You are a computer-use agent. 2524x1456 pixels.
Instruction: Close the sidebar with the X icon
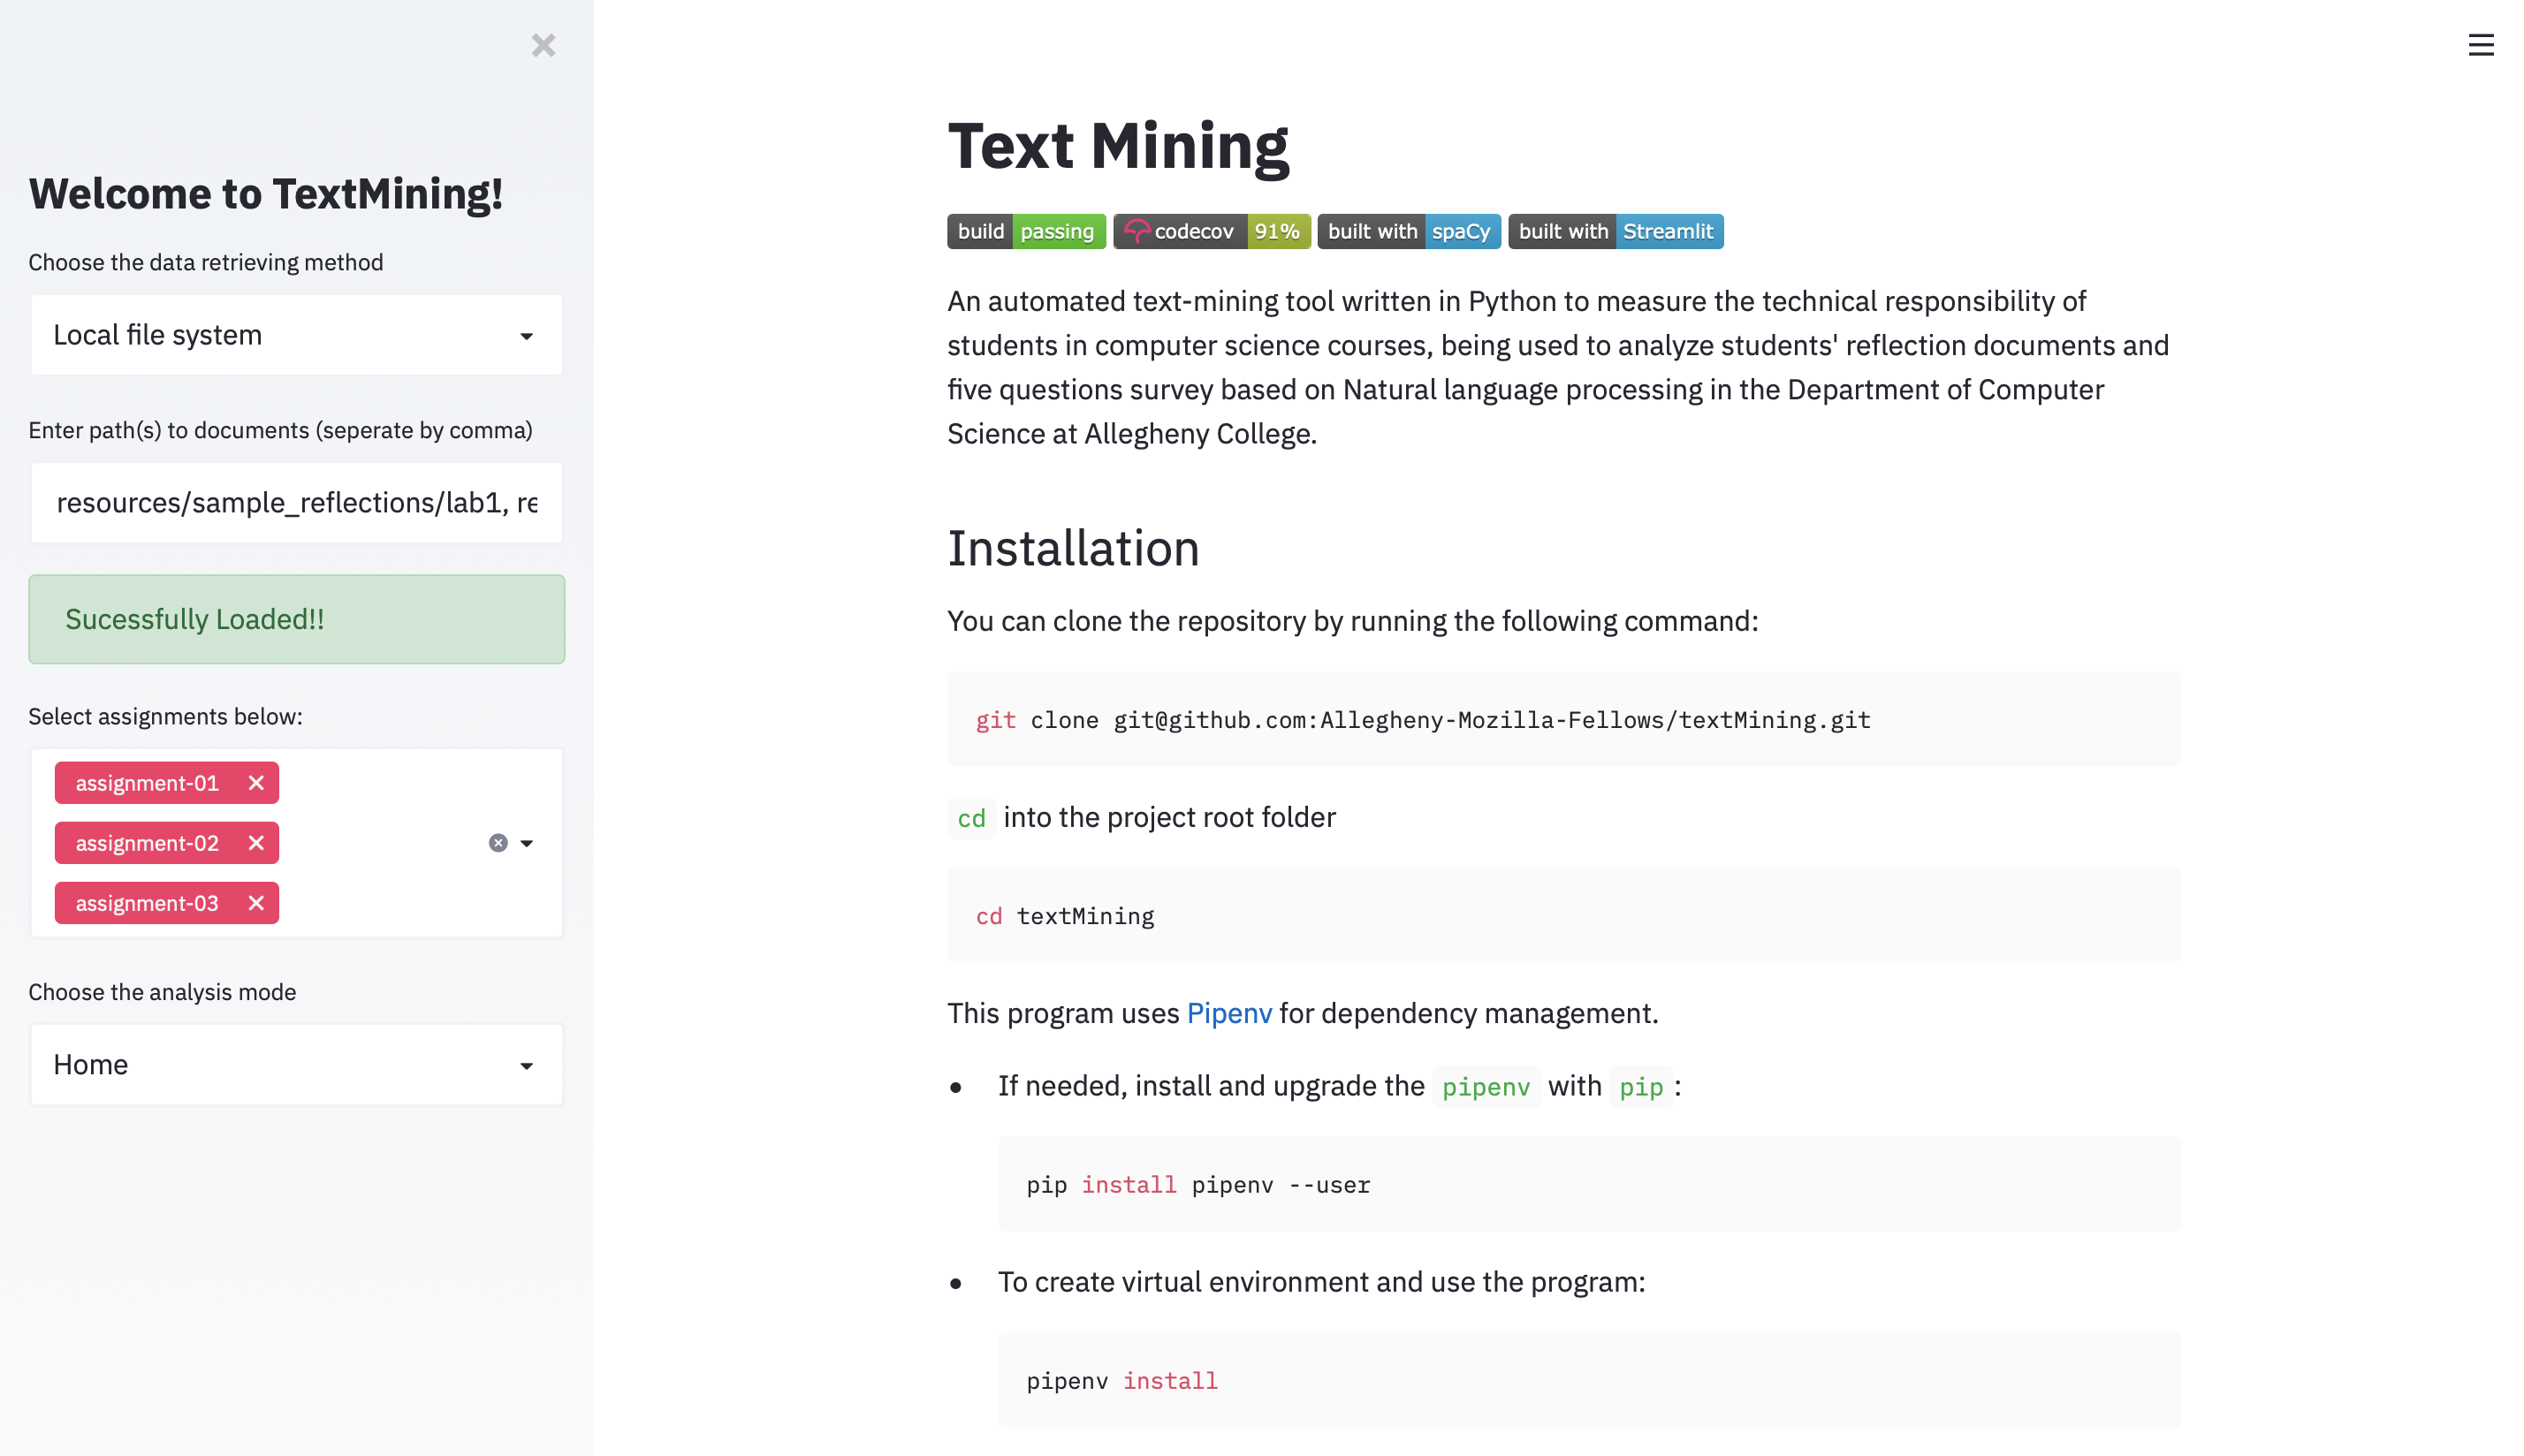pyautogui.click(x=543, y=45)
